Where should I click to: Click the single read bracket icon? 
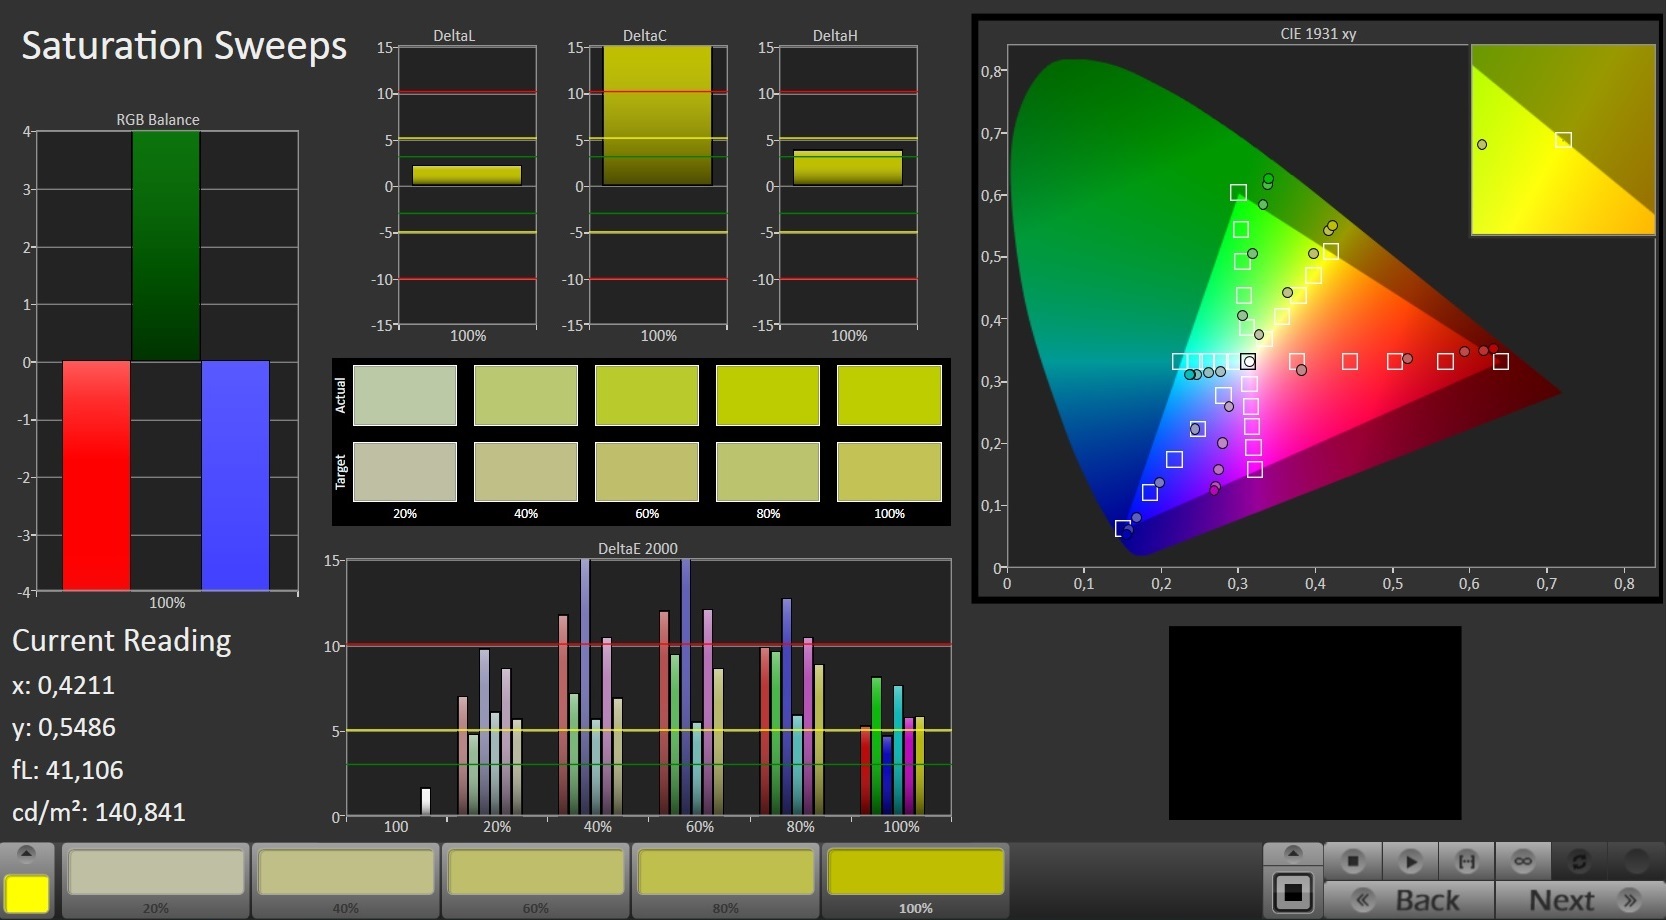[x=1466, y=860]
